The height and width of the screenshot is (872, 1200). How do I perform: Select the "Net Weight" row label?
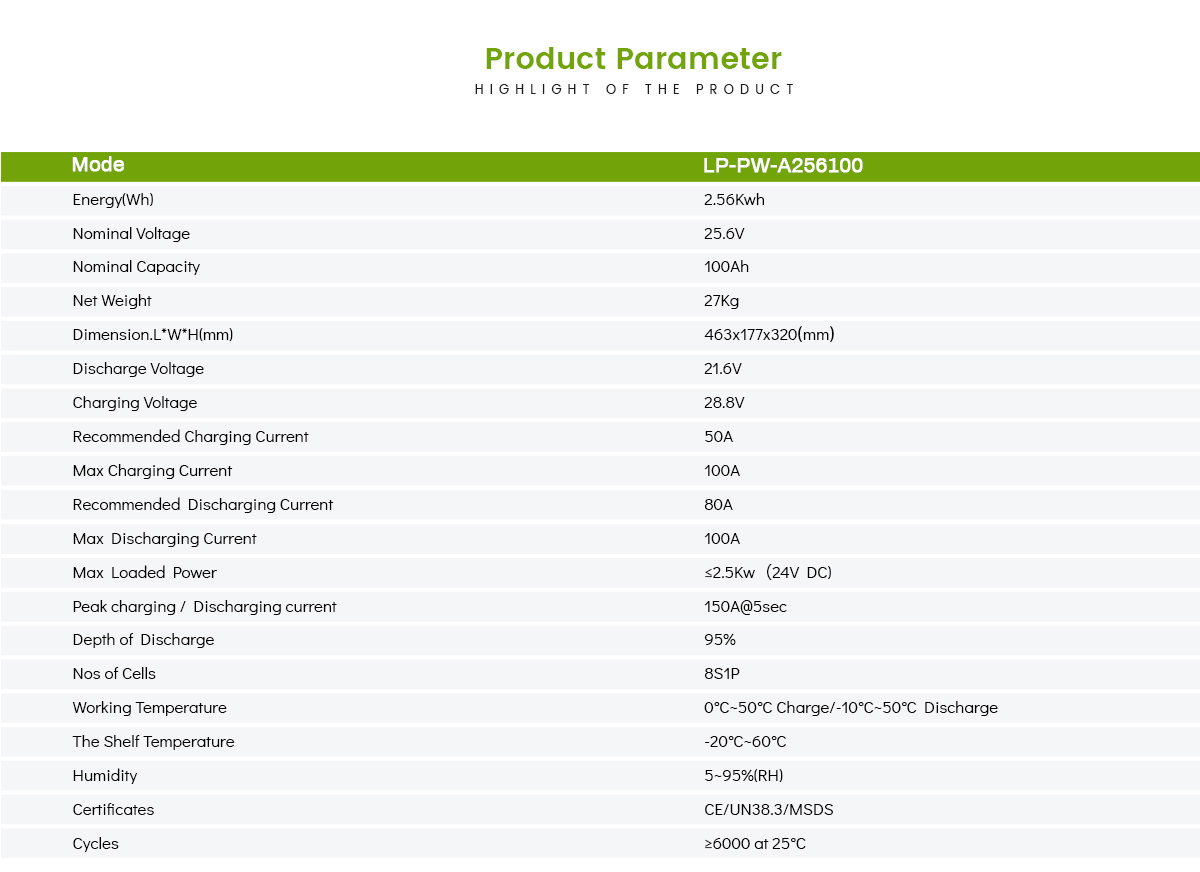(x=112, y=301)
